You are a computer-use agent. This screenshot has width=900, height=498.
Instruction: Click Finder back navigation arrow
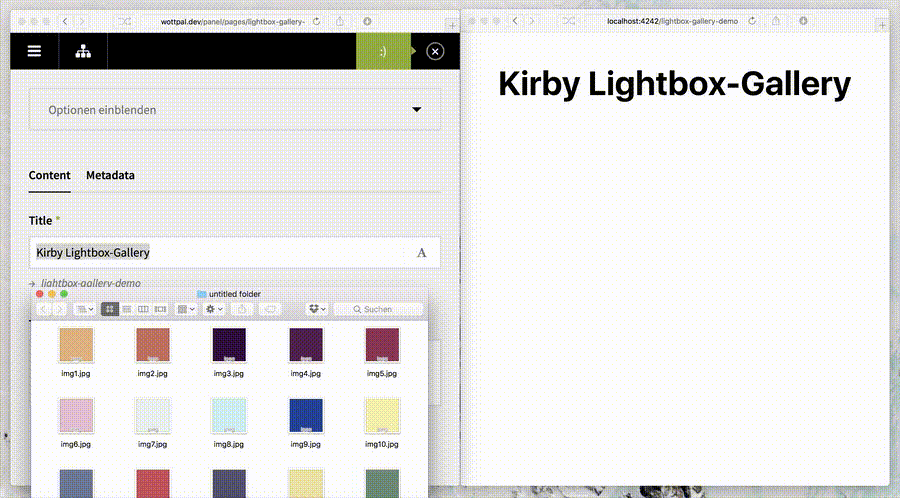click(x=44, y=309)
